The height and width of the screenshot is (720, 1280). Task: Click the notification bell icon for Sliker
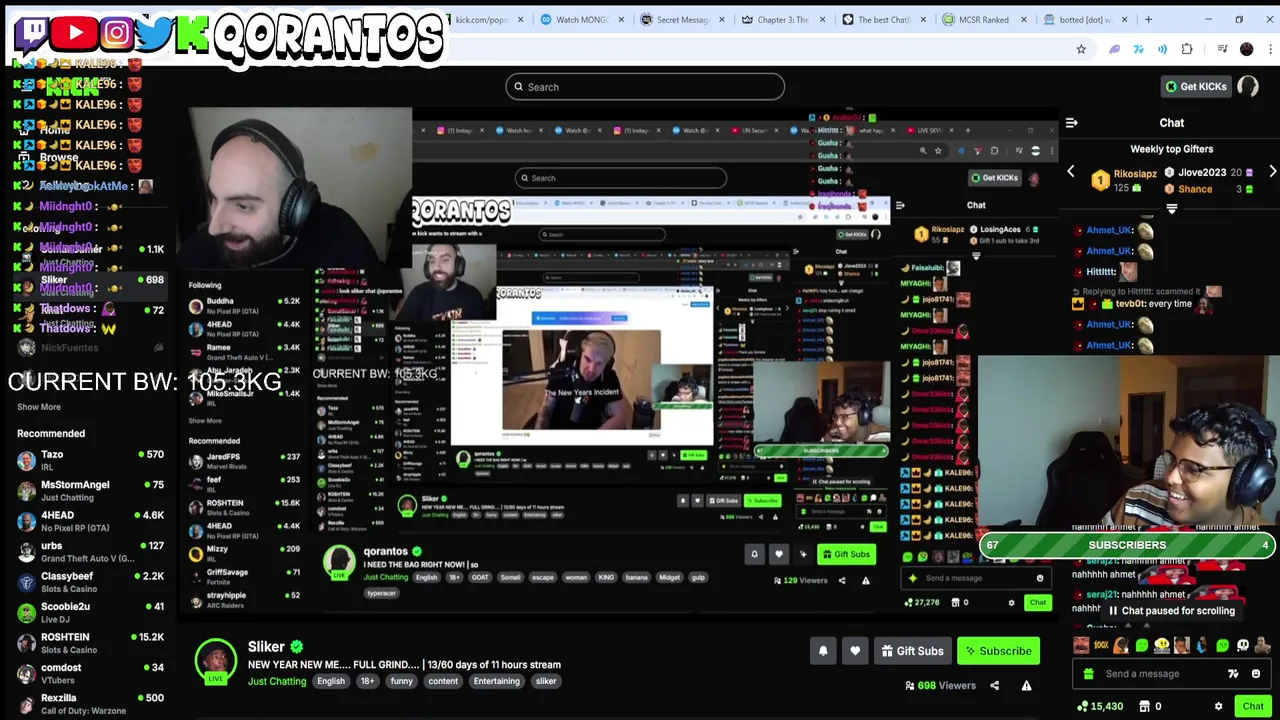pyautogui.click(x=823, y=651)
